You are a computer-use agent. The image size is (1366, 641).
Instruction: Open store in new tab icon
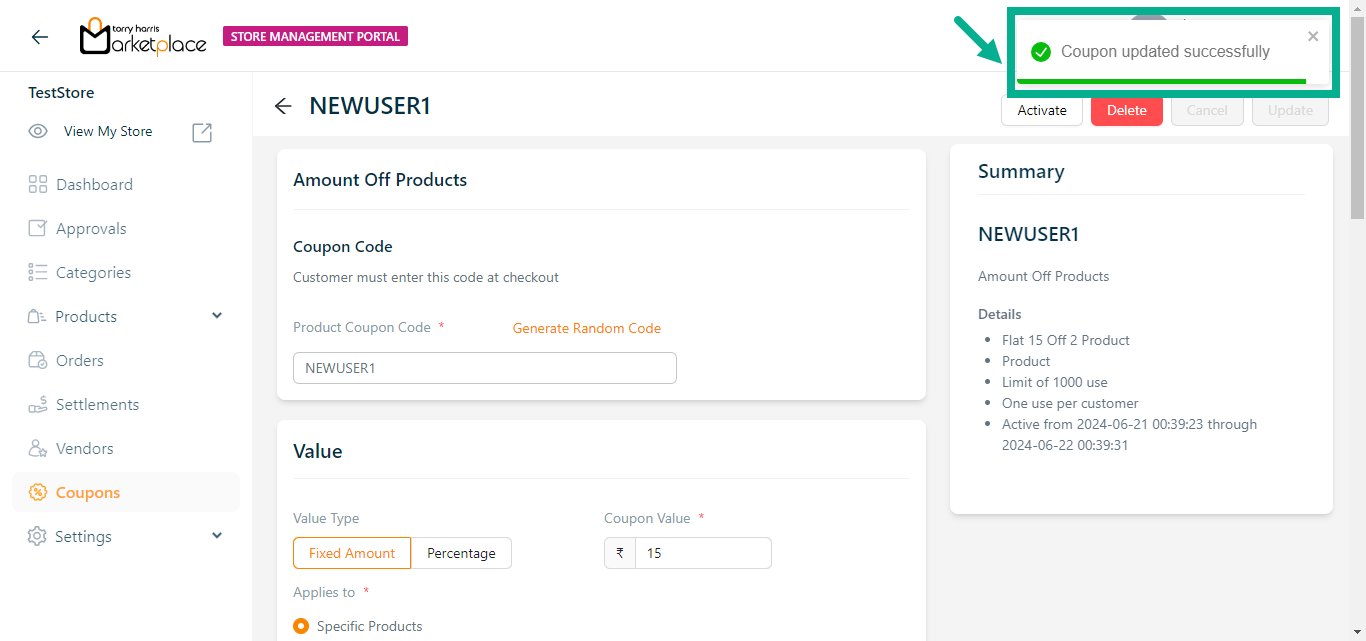point(202,132)
